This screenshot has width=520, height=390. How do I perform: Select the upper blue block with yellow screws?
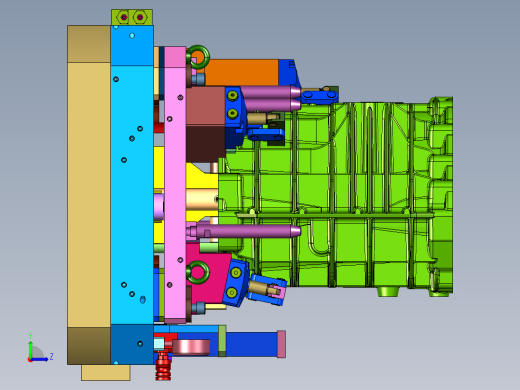[234, 106]
